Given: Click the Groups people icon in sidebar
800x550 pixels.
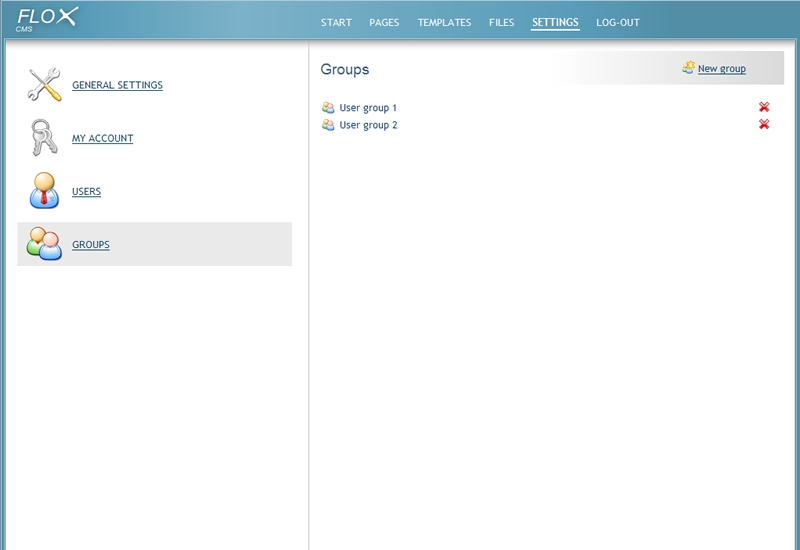Looking at the screenshot, I should (44, 244).
